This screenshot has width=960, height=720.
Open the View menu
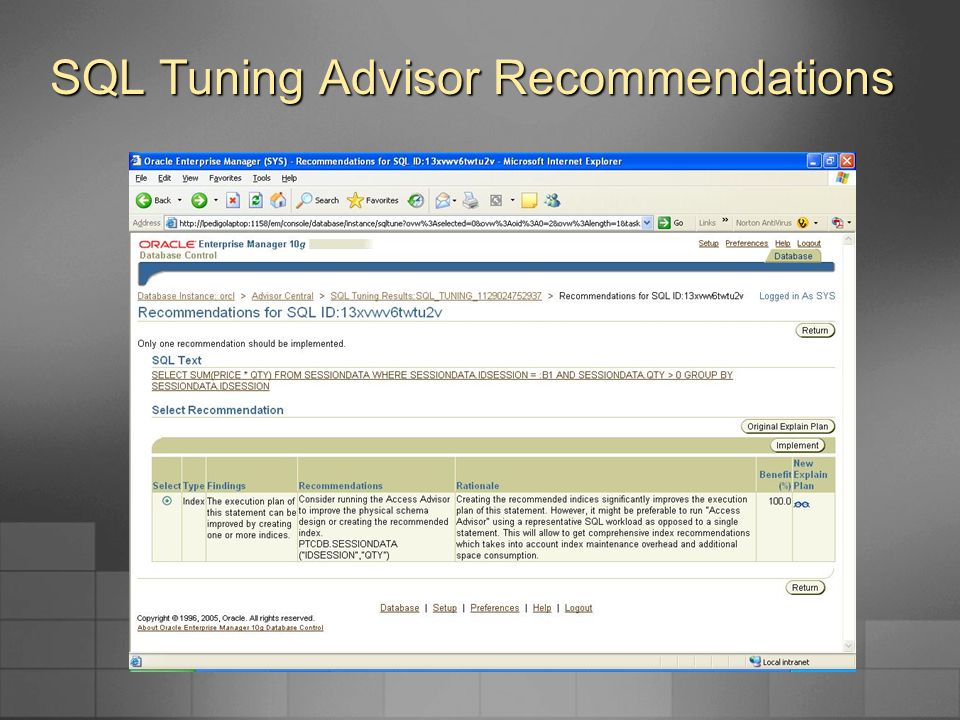coord(190,178)
